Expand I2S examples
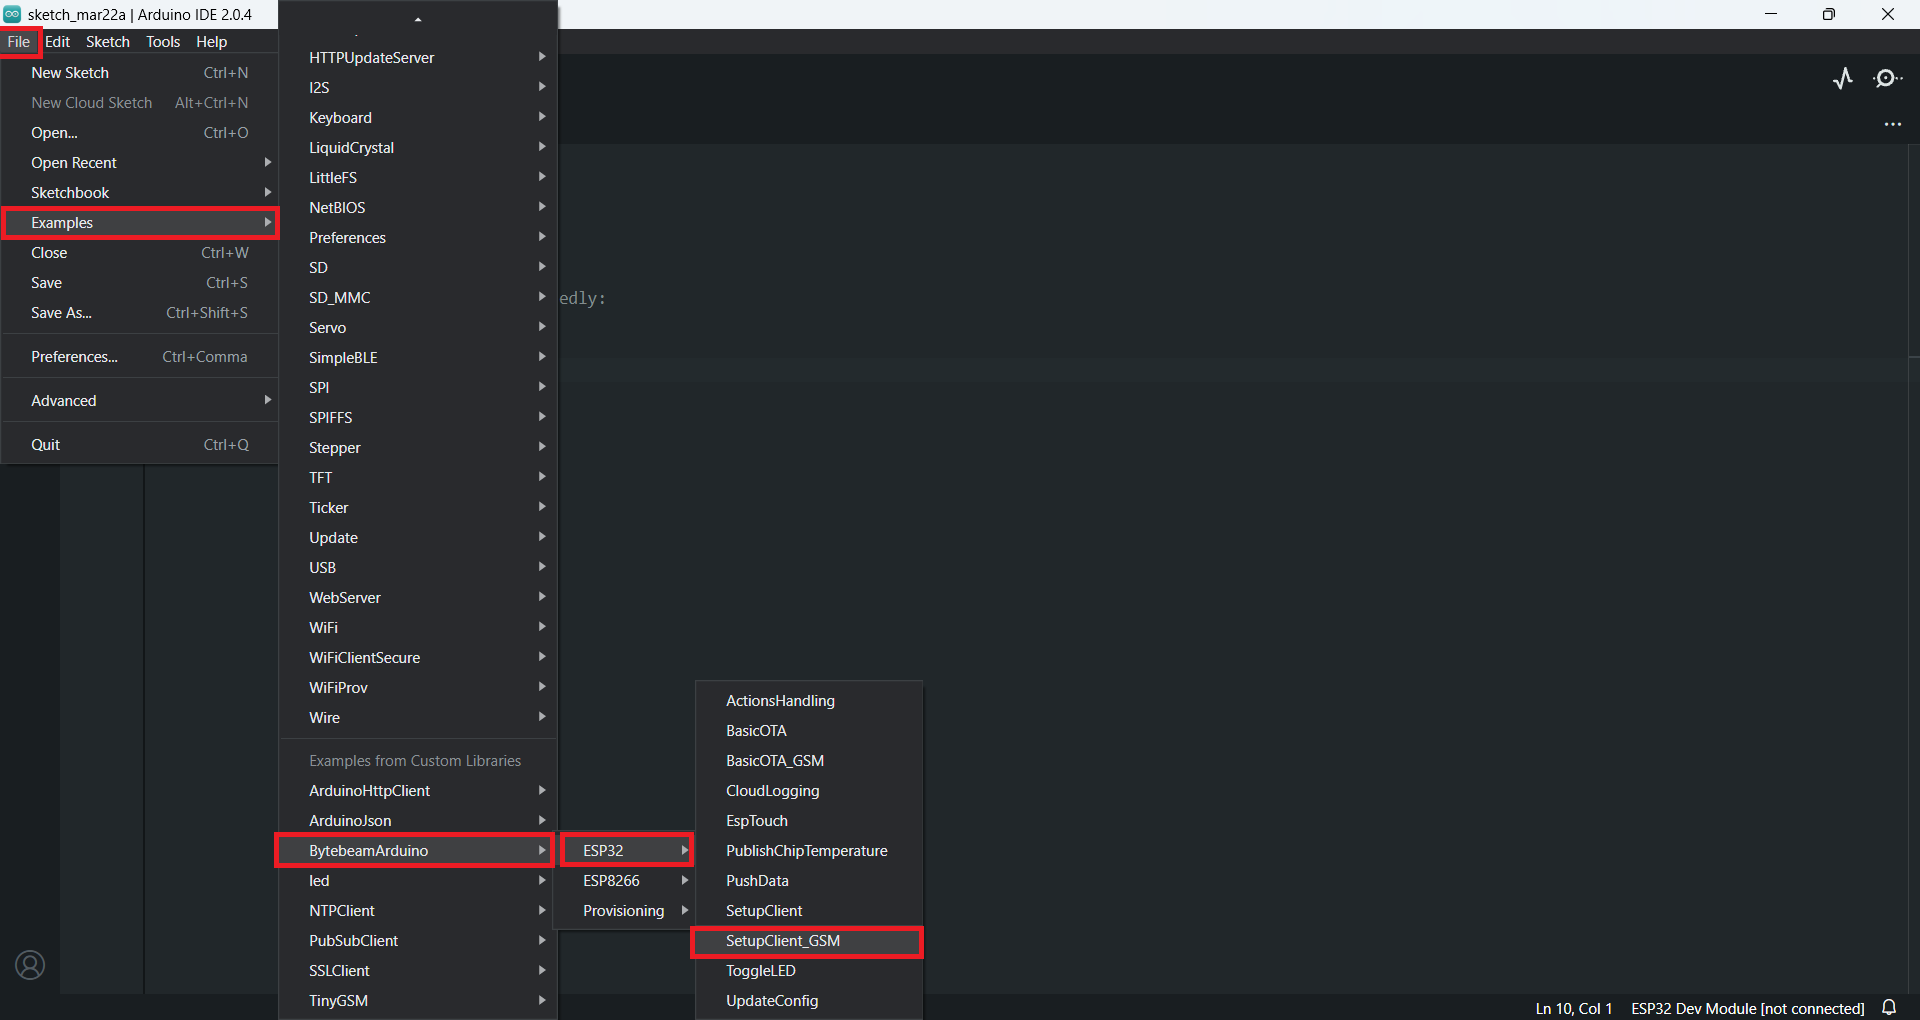The image size is (1920, 1020). [418, 88]
